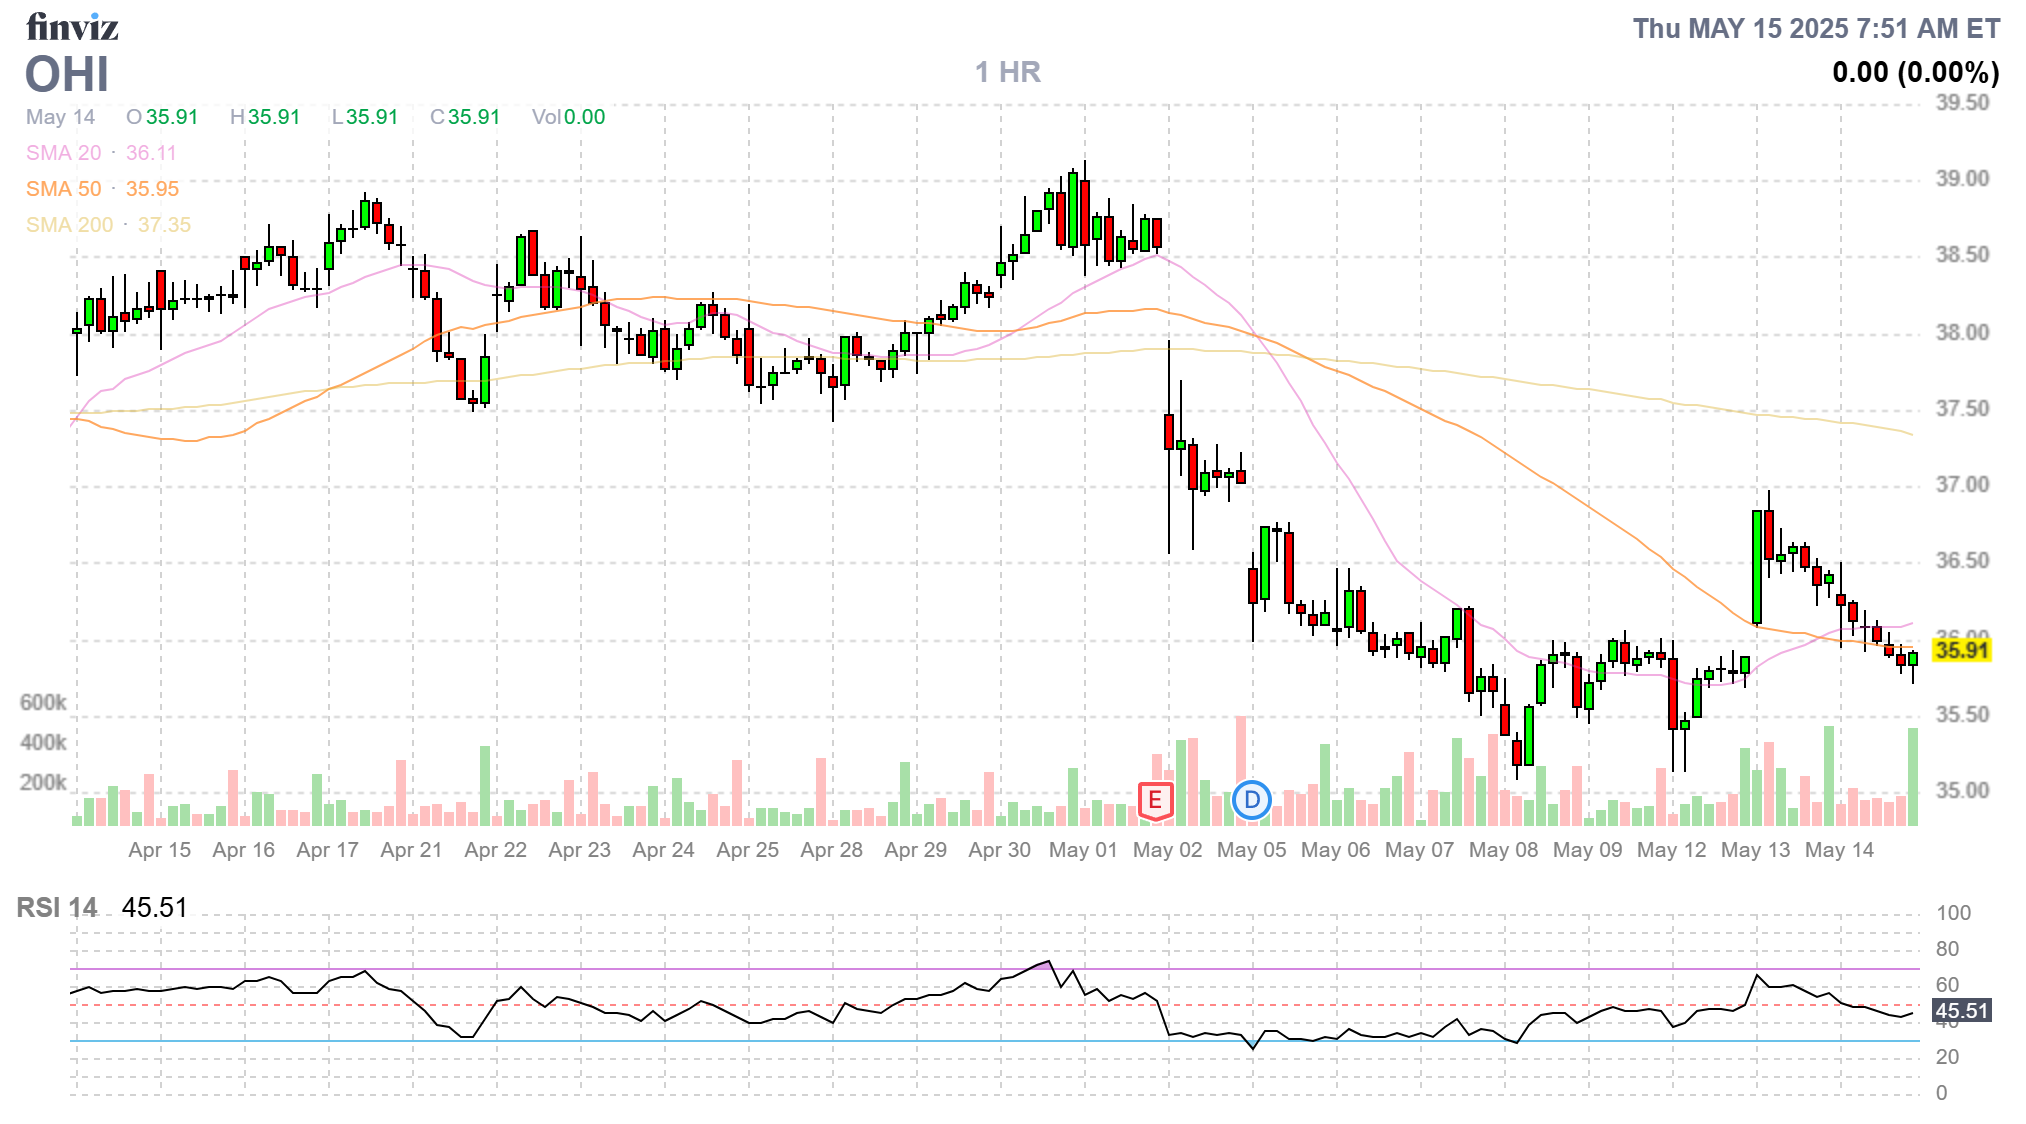The height and width of the screenshot is (1124, 2026).
Task: Click the 1 HR timeframe label
Action: click(1007, 72)
